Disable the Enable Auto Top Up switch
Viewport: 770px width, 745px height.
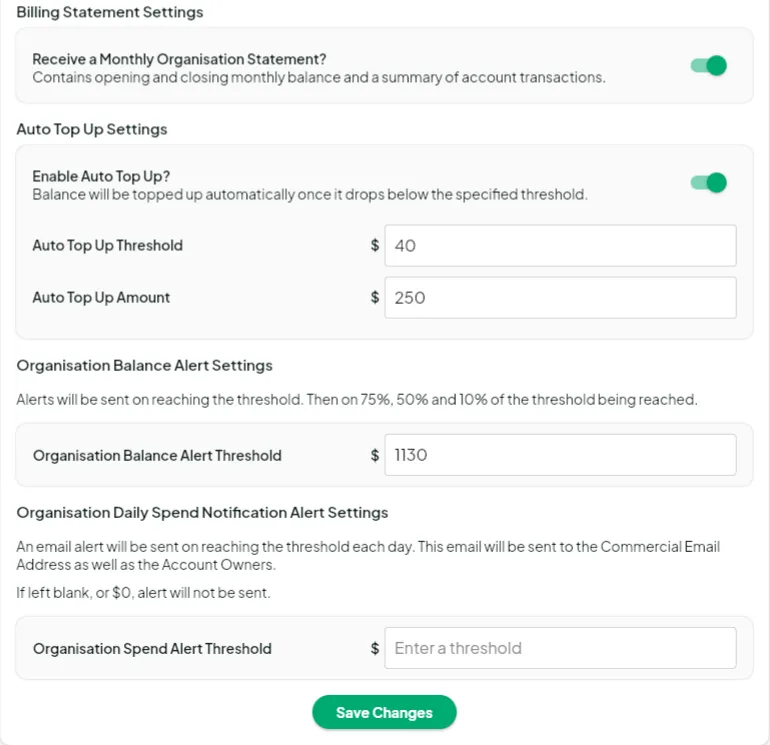coord(708,183)
